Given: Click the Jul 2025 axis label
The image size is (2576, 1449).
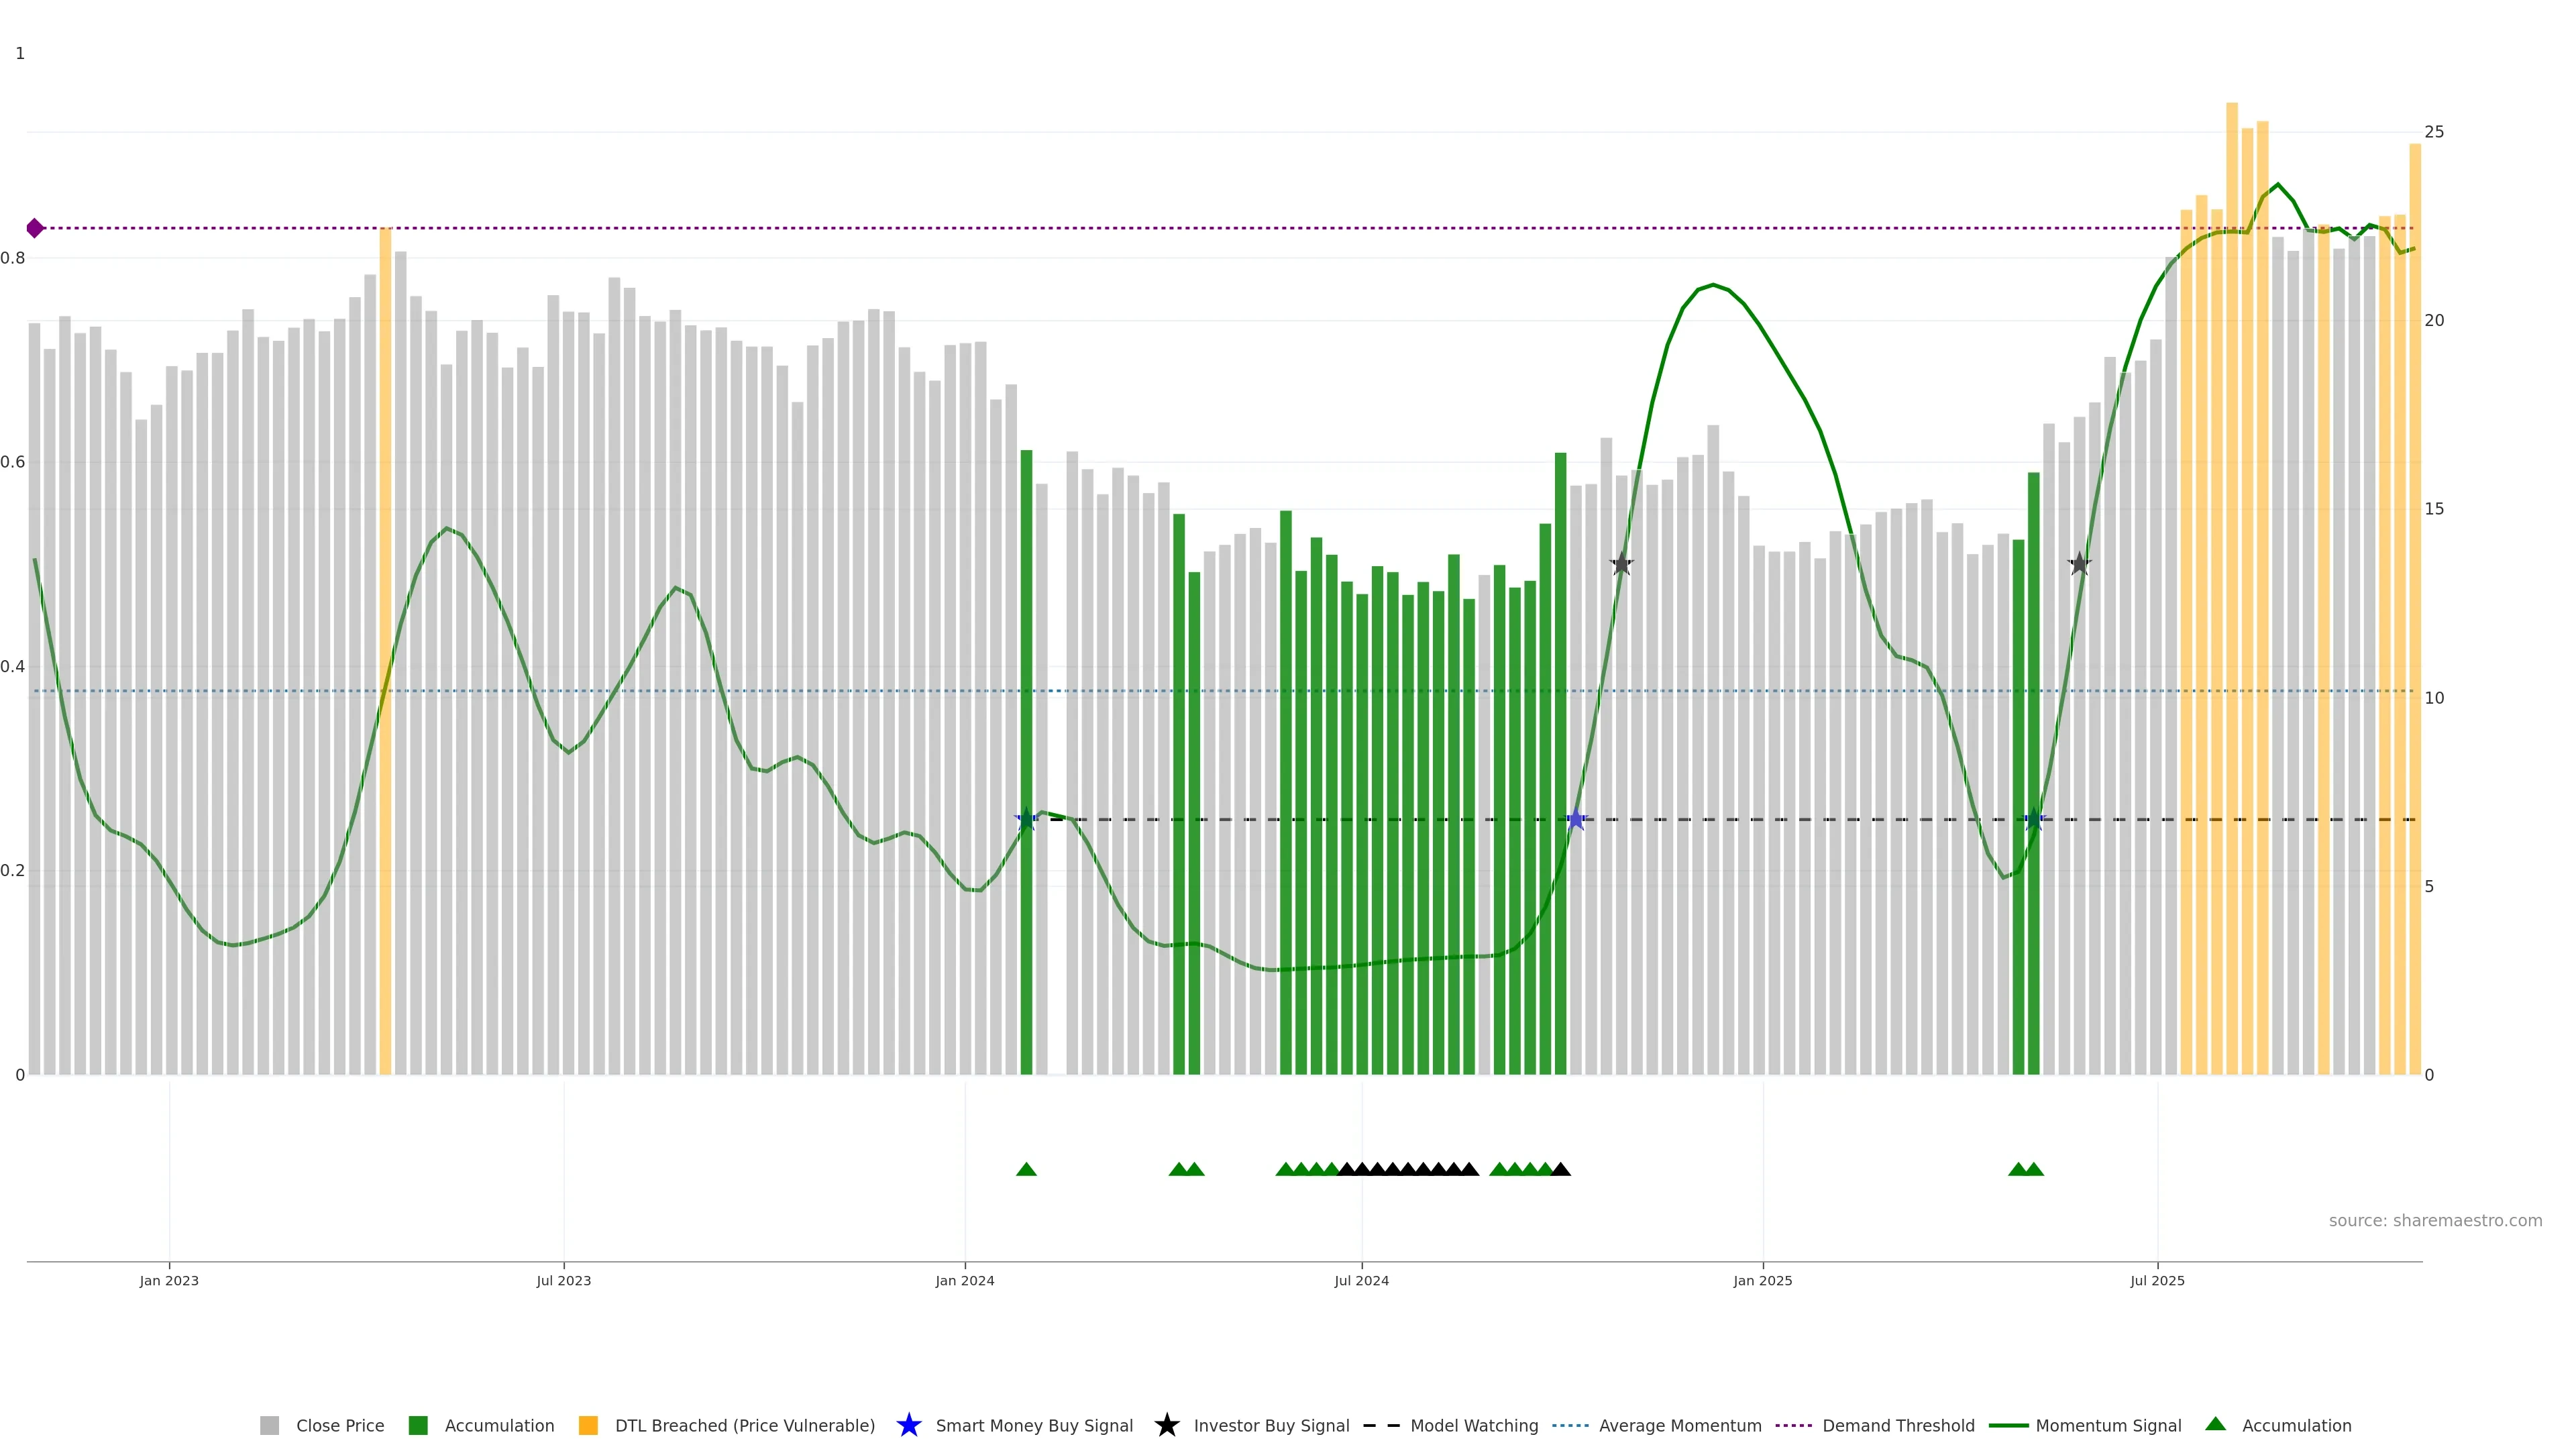Looking at the screenshot, I should click(x=2157, y=1280).
